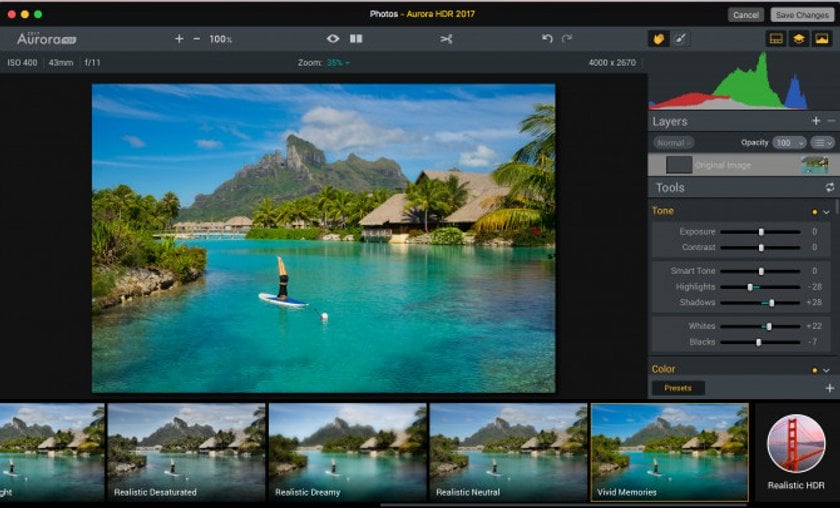The image size is (840, 508).
Task: Adjust the Whites slider
Action: 760,326
